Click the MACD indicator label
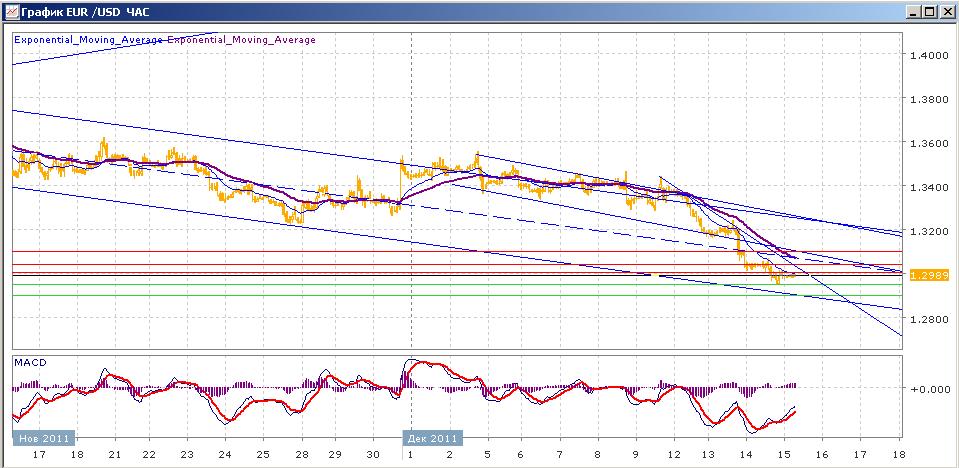 click(30, 362)
